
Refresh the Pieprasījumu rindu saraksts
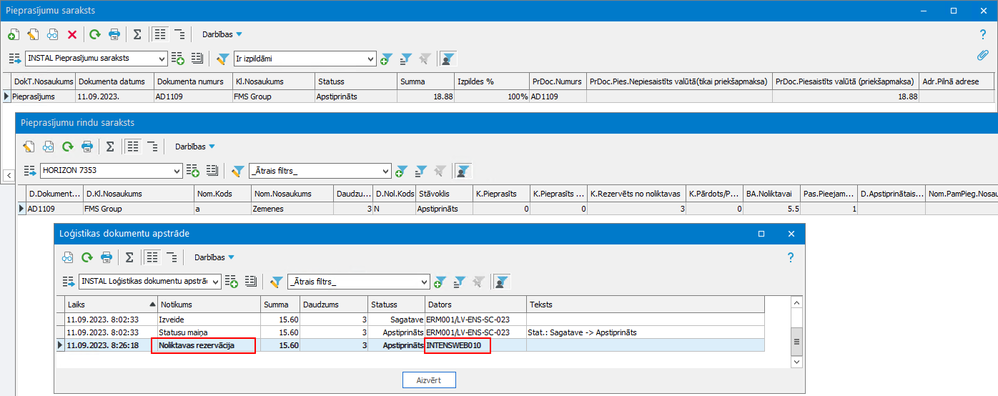67,146
